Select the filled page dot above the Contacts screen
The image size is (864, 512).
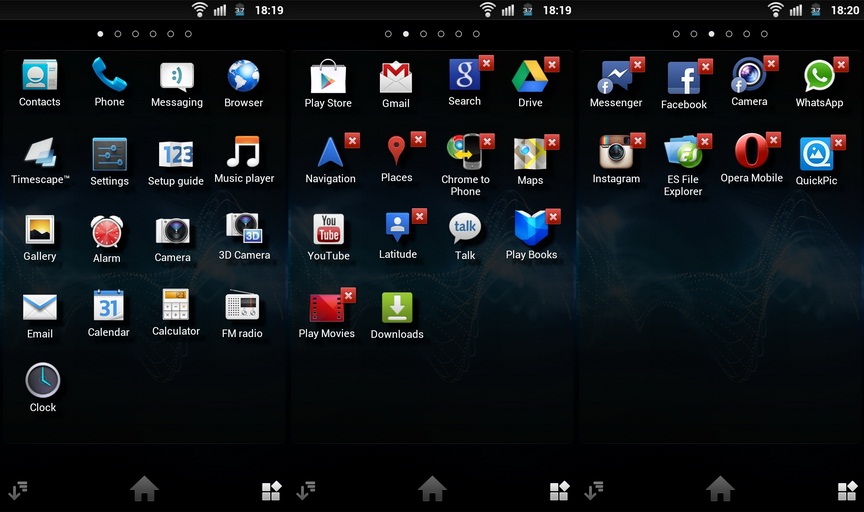[x=100, y=34]
